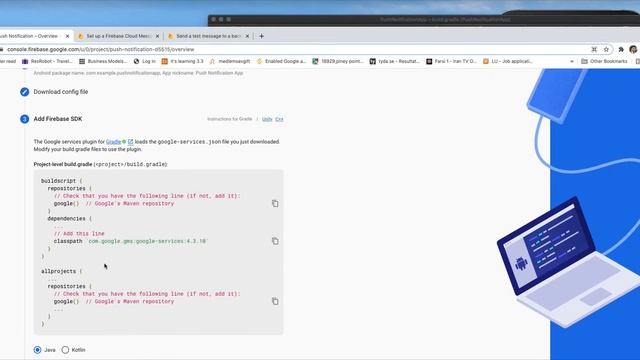Viewport: 640px width, 360px height.
Task: Click the step 3 number badge
Action: [24, 119]
